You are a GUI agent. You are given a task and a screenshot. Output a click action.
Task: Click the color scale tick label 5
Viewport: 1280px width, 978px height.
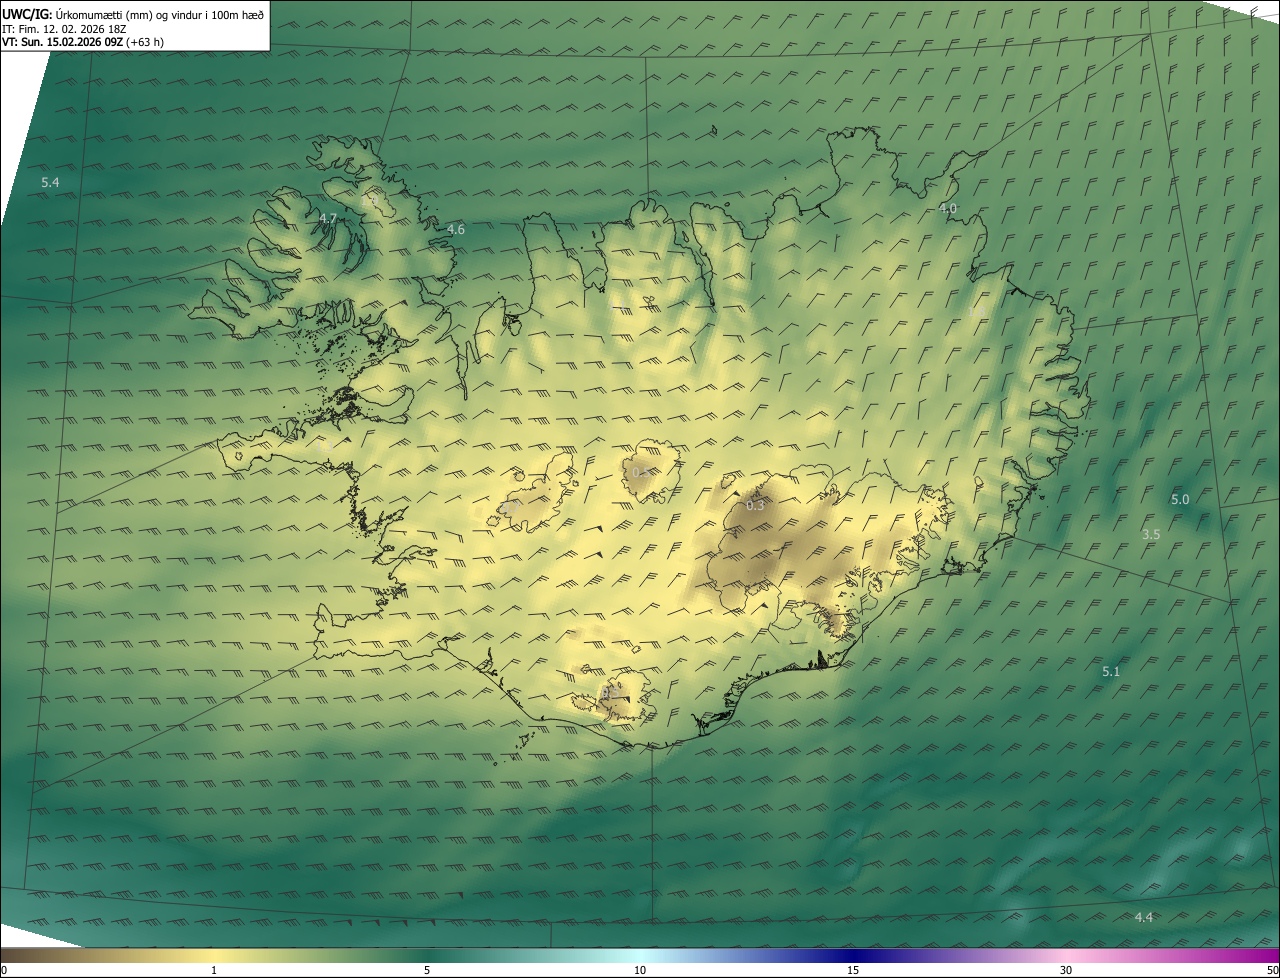427,971
